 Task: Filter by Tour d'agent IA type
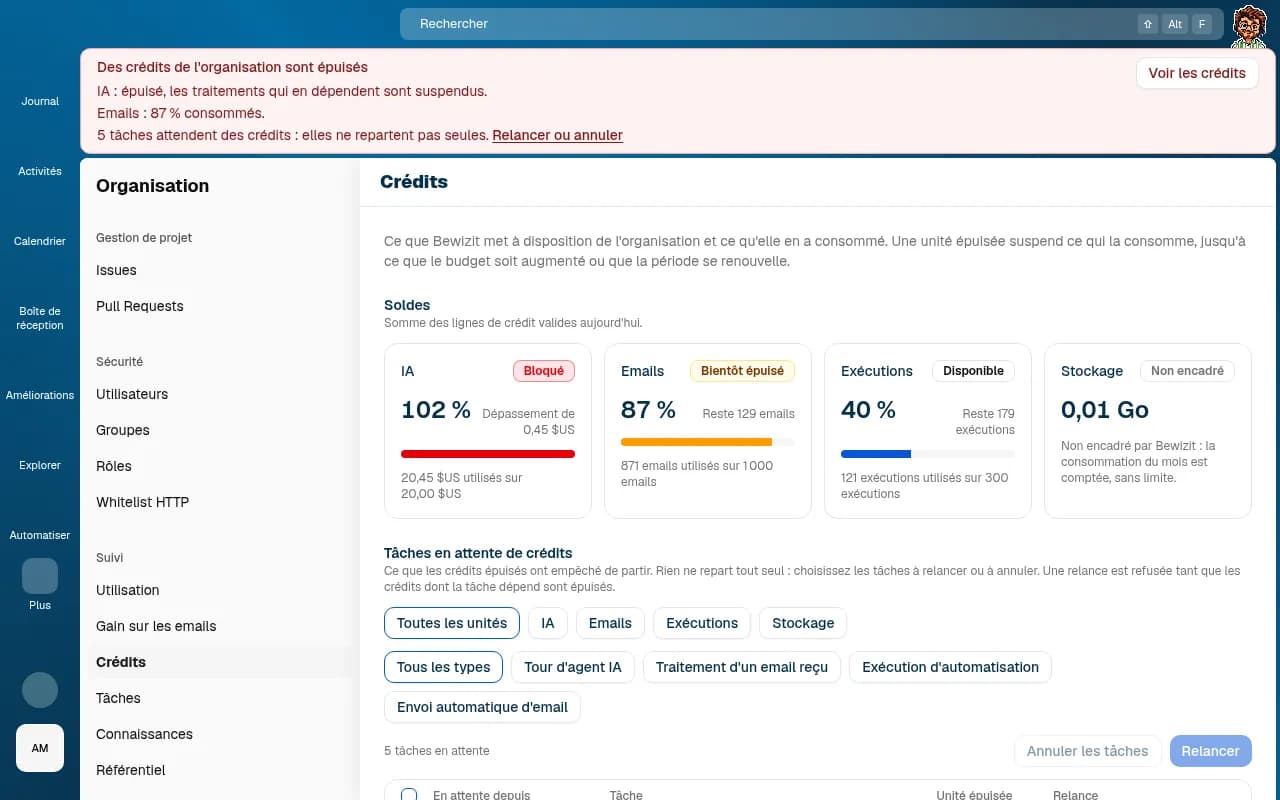[x=573, y=667]
